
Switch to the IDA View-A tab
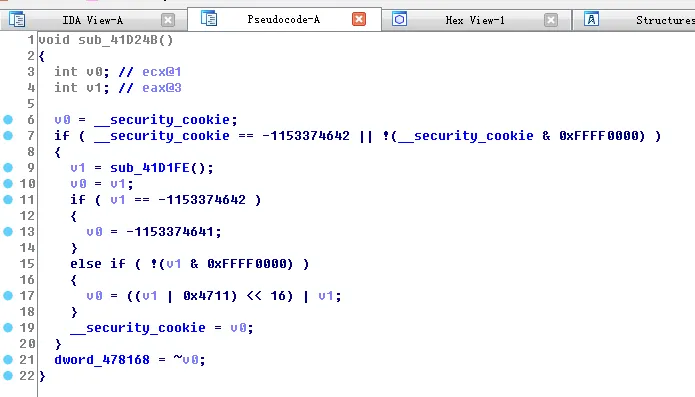tap(93, 20)
